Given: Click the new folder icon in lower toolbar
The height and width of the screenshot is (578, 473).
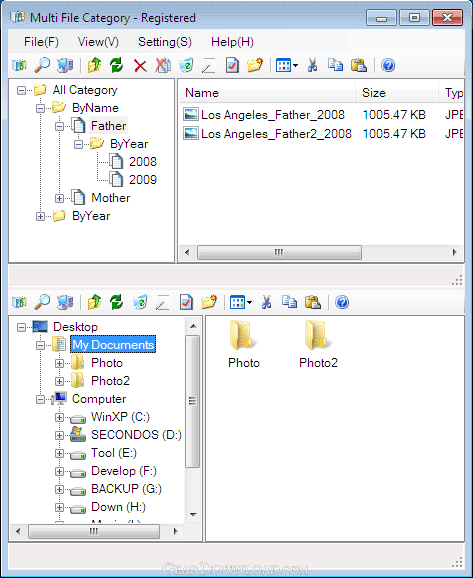Looking at the screenshot, I should point(209,302).
